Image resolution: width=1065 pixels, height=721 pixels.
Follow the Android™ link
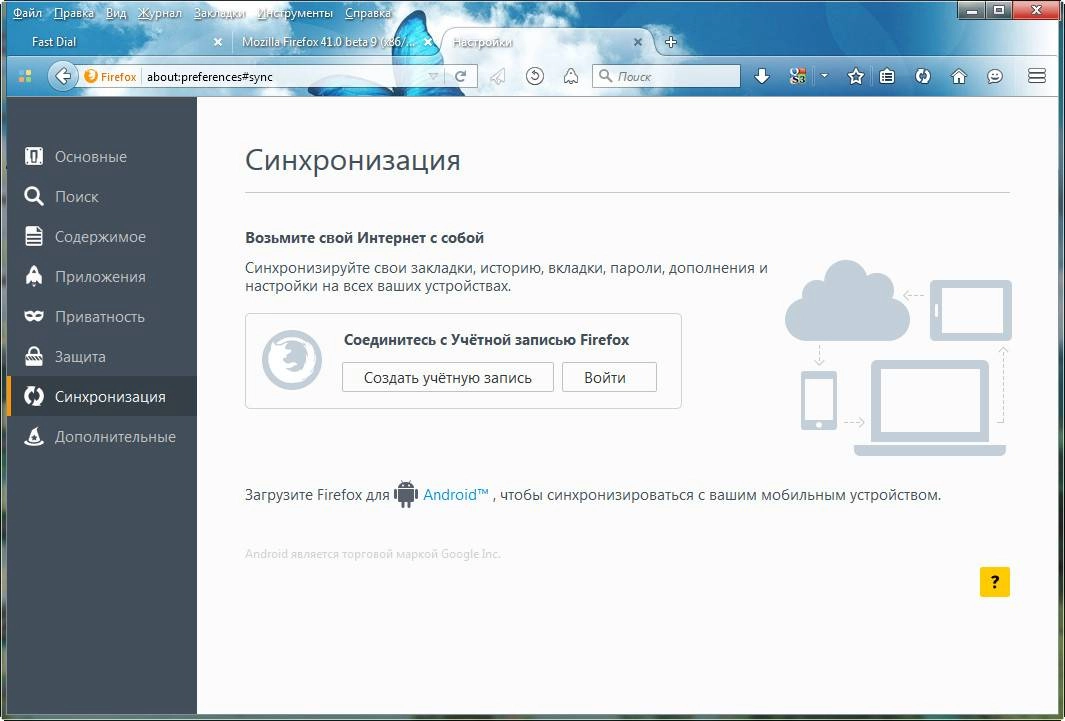[456, 495]
